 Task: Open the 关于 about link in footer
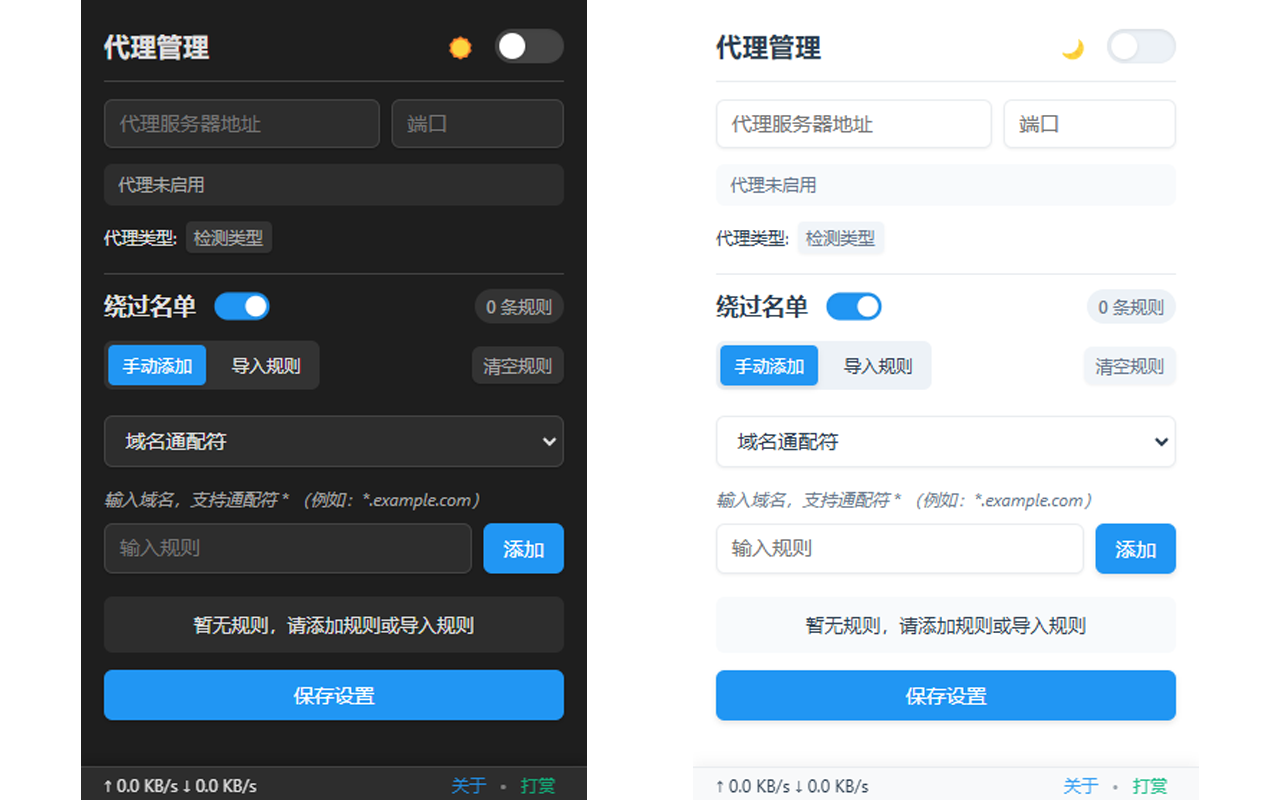(468, 786)
